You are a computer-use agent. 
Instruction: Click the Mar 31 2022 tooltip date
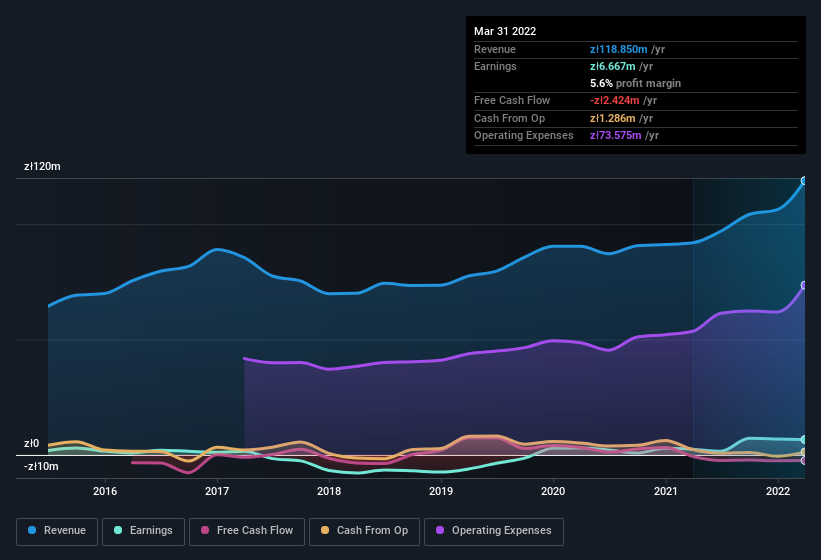(x=505, y=31)
